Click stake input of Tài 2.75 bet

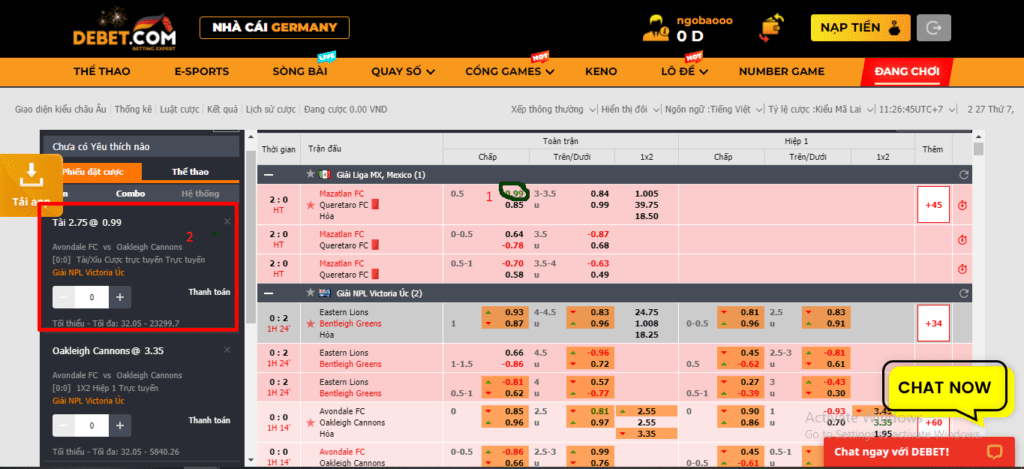tap(91, 297)
